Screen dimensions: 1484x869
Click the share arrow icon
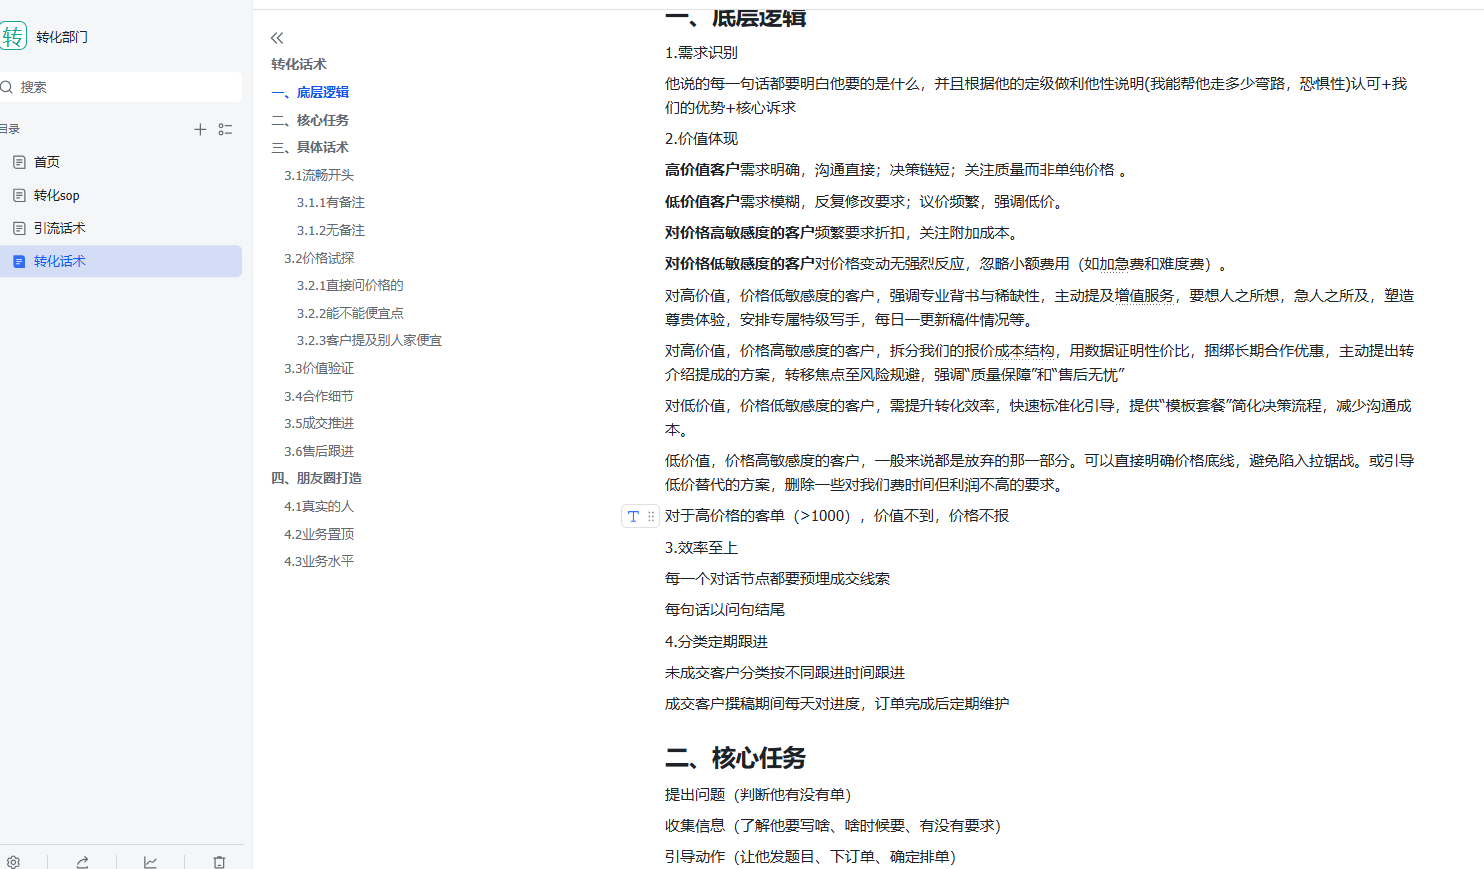coord(82,861)
